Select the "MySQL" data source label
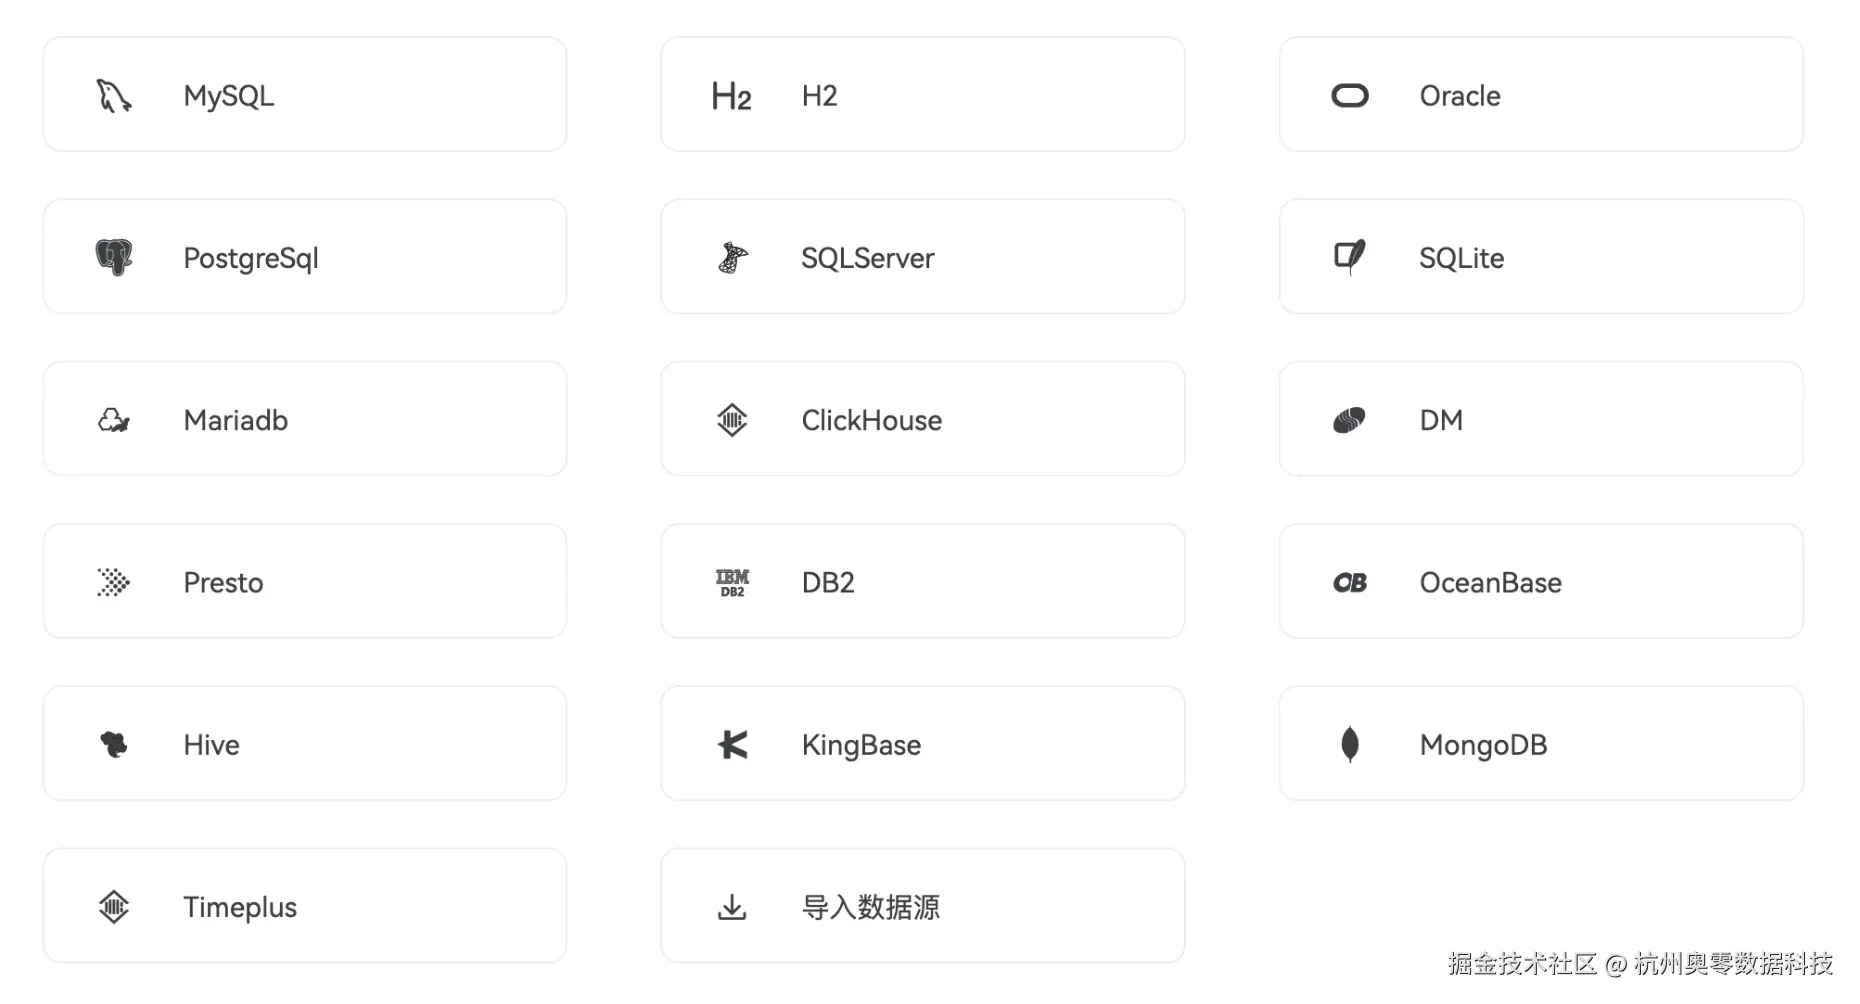 click(x=229, y=96)
